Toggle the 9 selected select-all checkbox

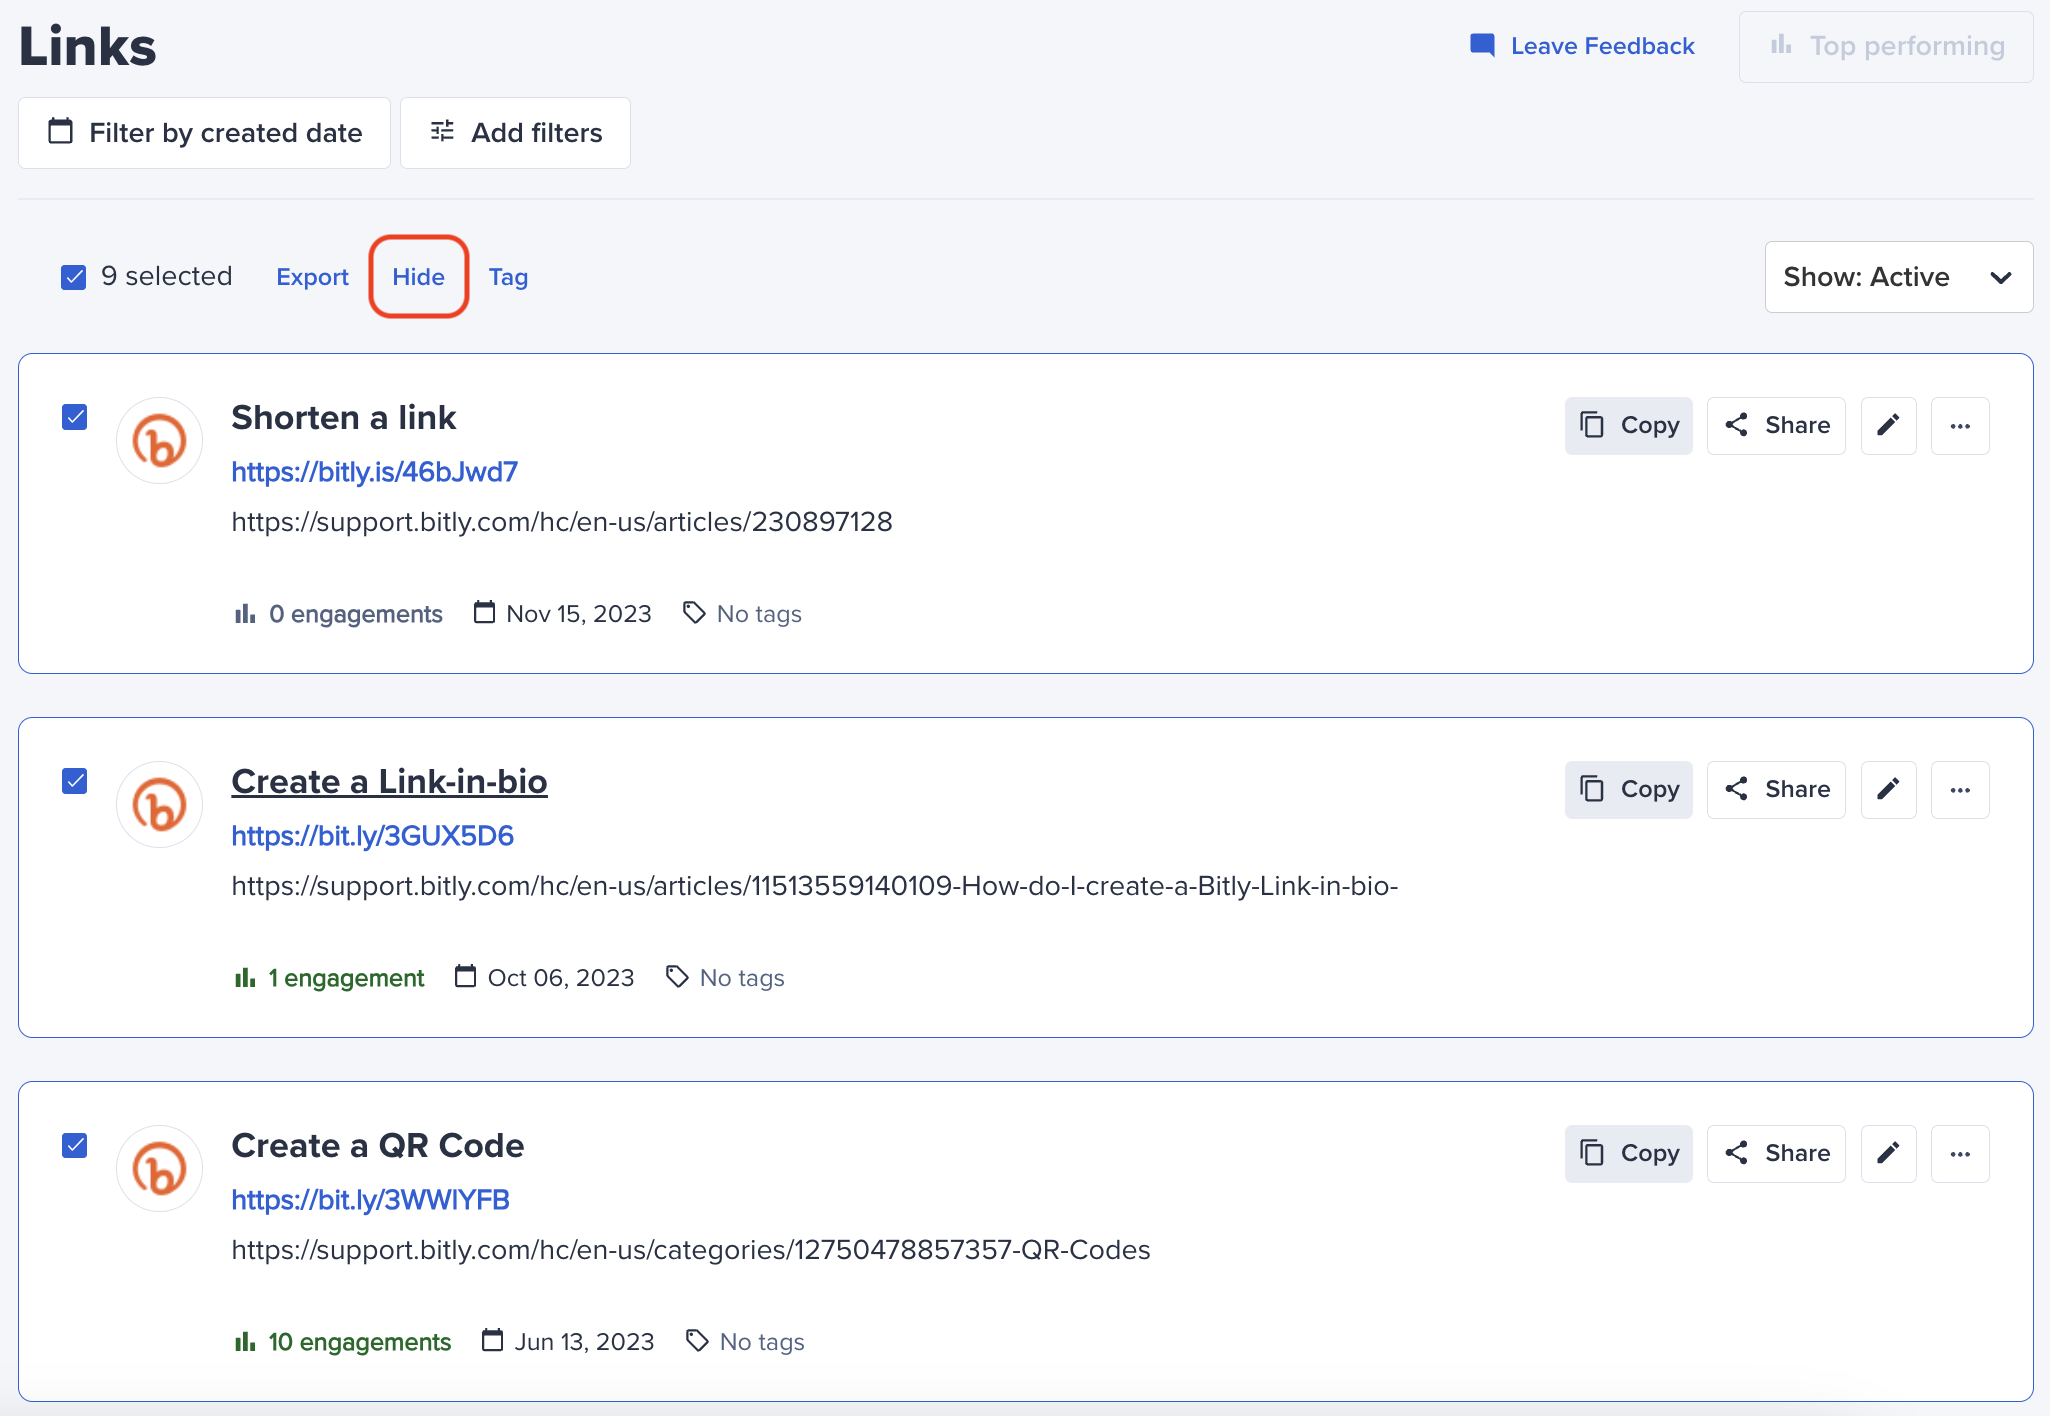pyautogui.click(x=74, y=277)
